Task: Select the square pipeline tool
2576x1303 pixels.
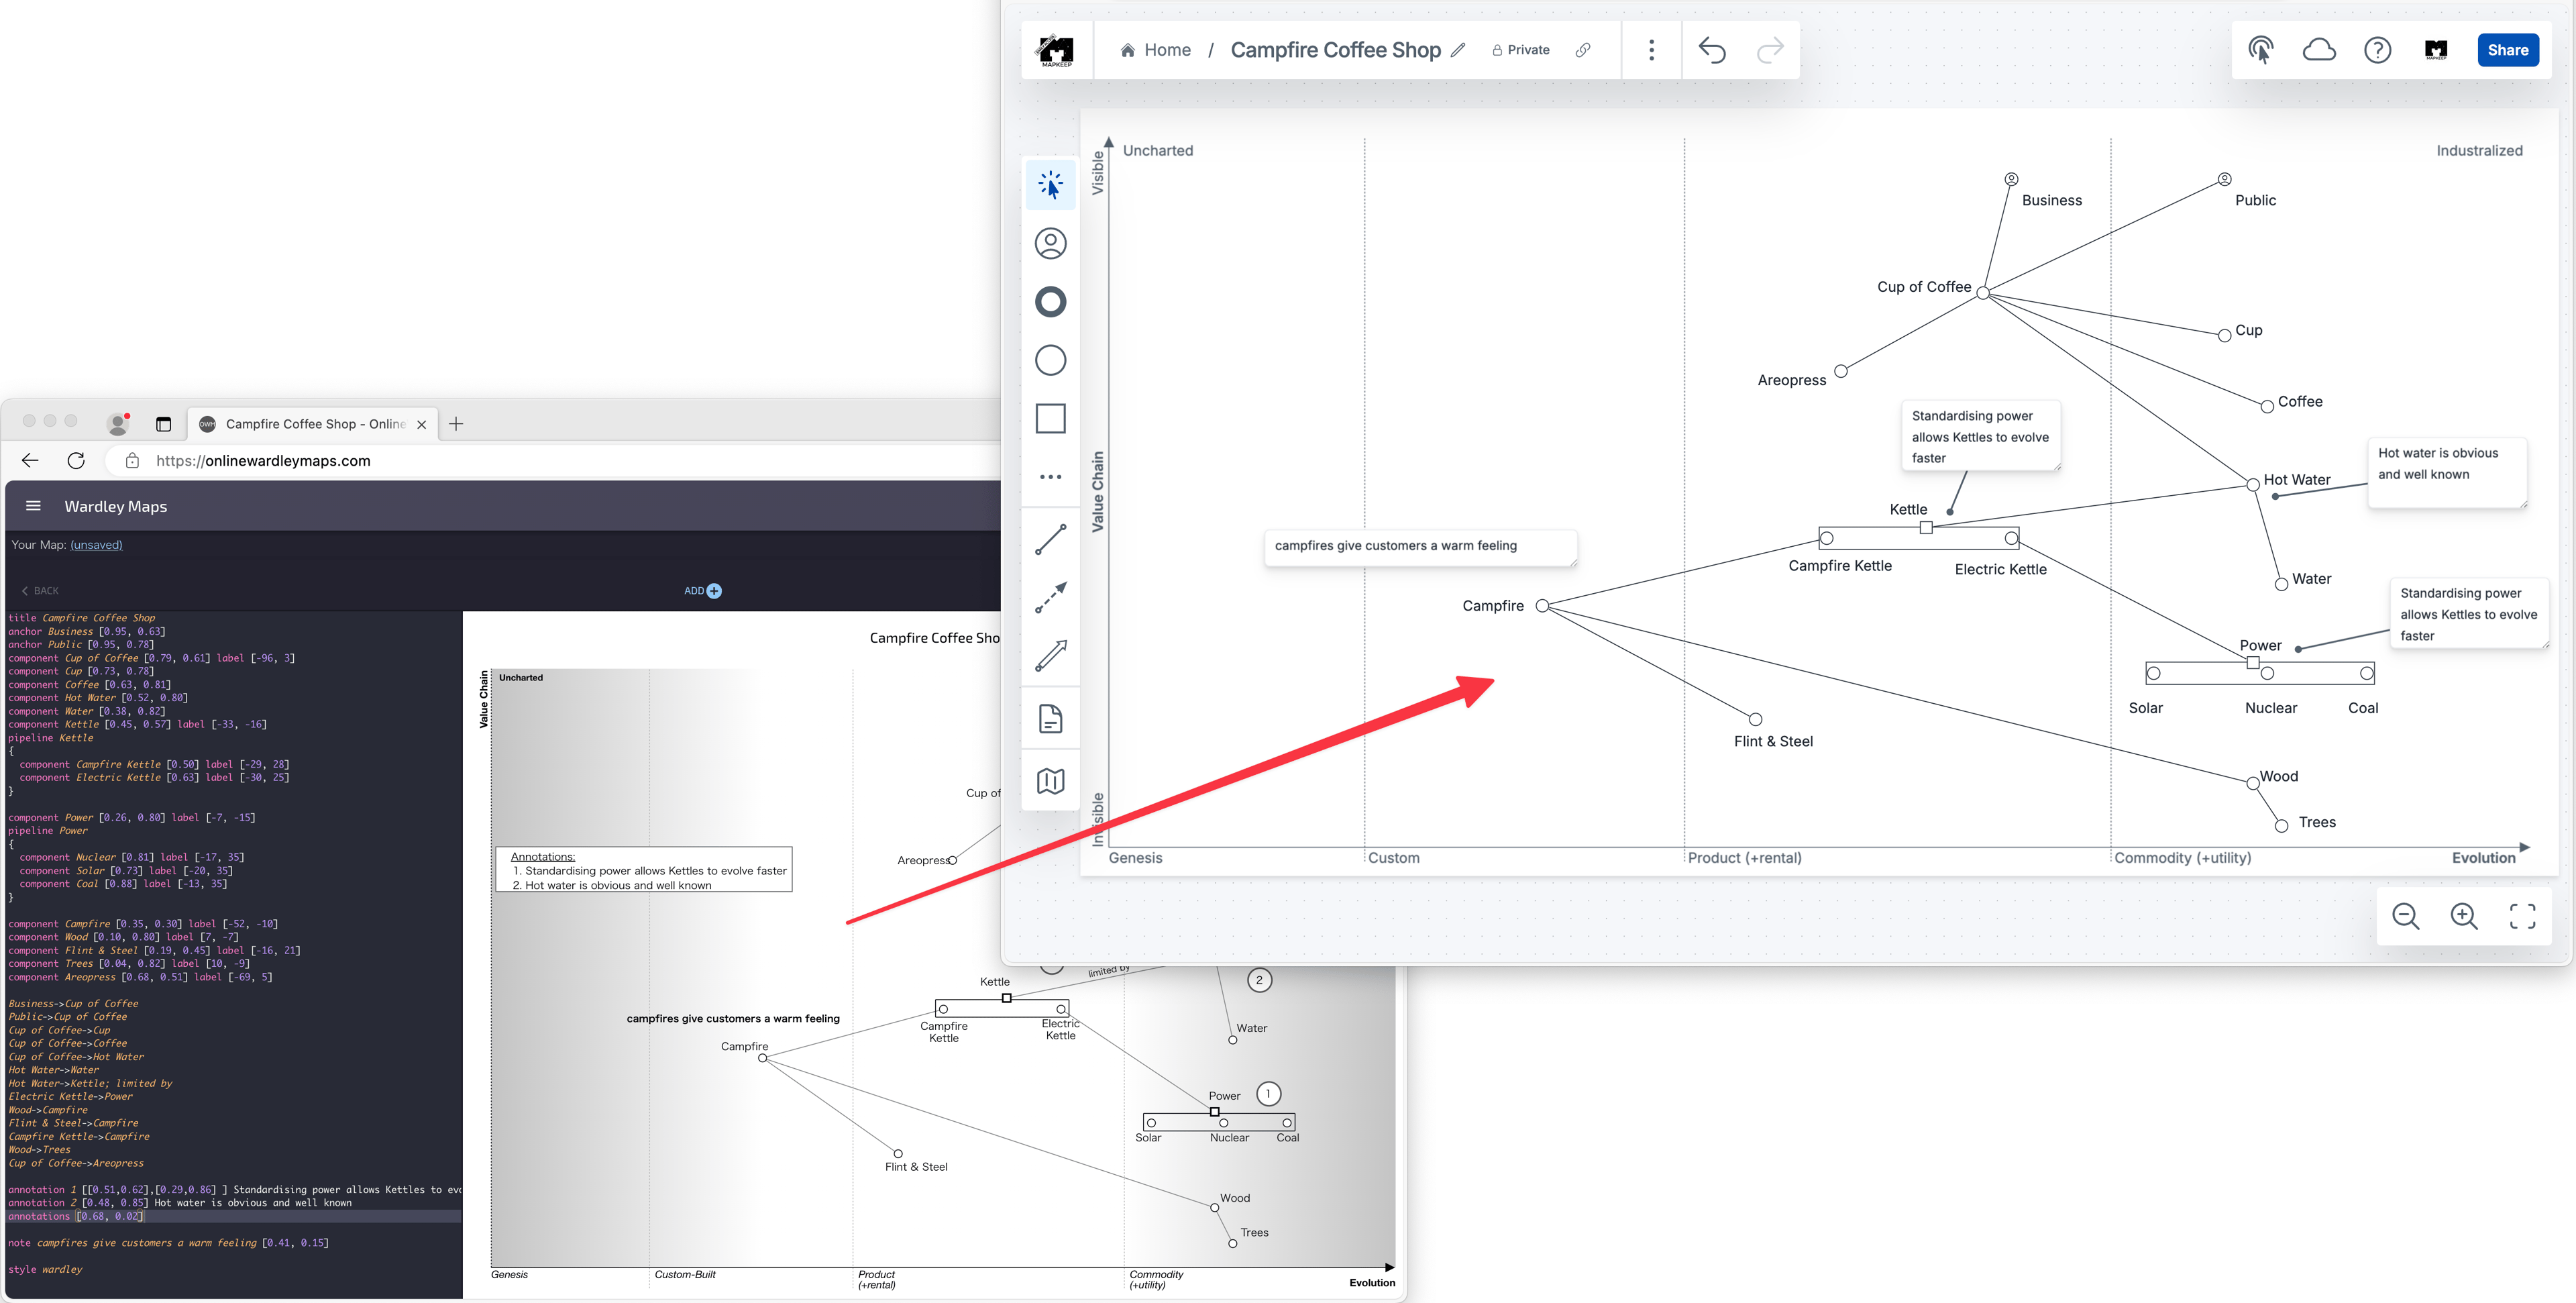Action: tap(1050, 418)
